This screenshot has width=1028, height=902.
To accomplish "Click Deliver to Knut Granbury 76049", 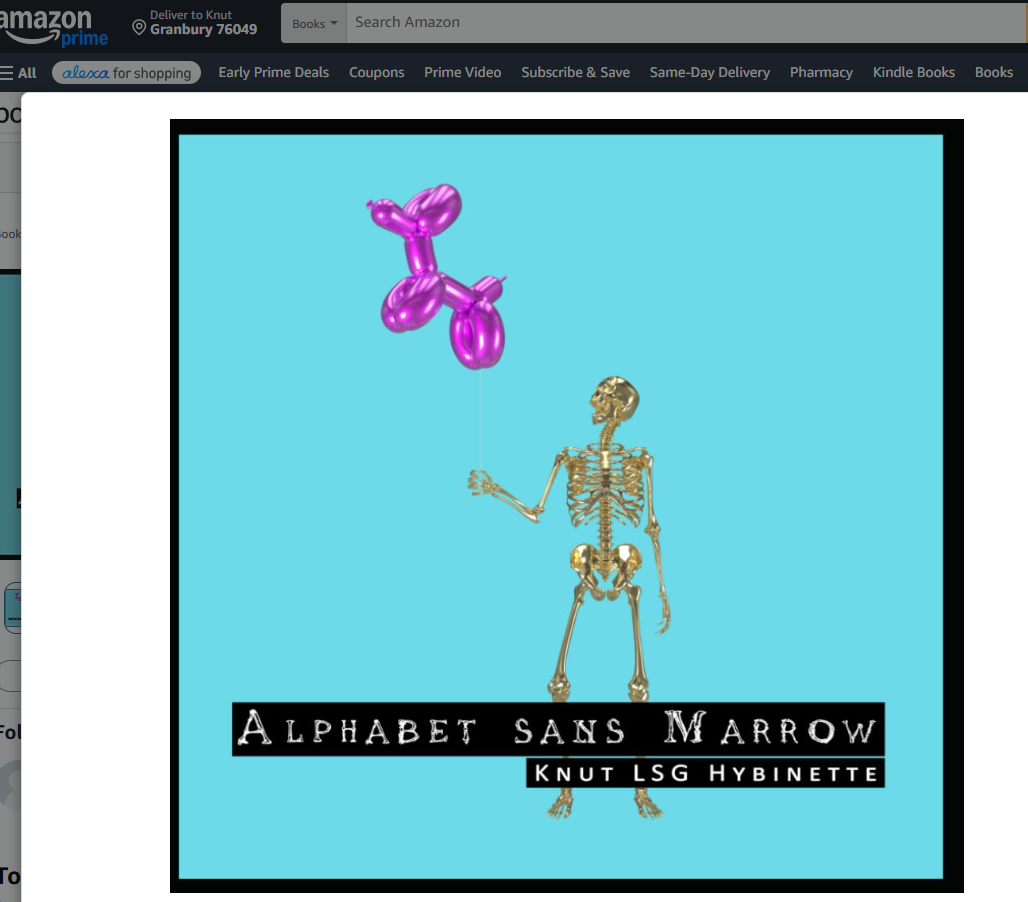I will [195, 23].
